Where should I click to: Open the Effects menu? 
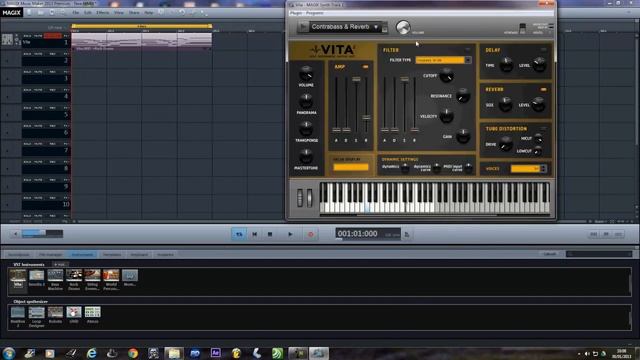(102, 13)
